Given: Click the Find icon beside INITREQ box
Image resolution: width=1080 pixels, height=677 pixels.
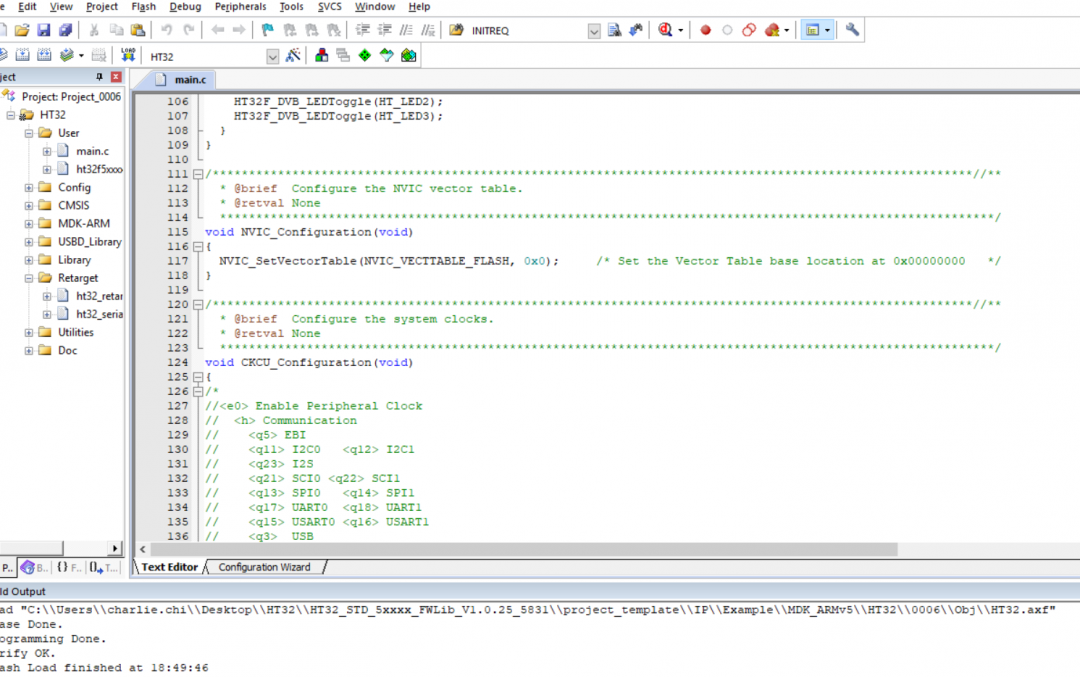Looking at the screenshot, I should [614, 30].
